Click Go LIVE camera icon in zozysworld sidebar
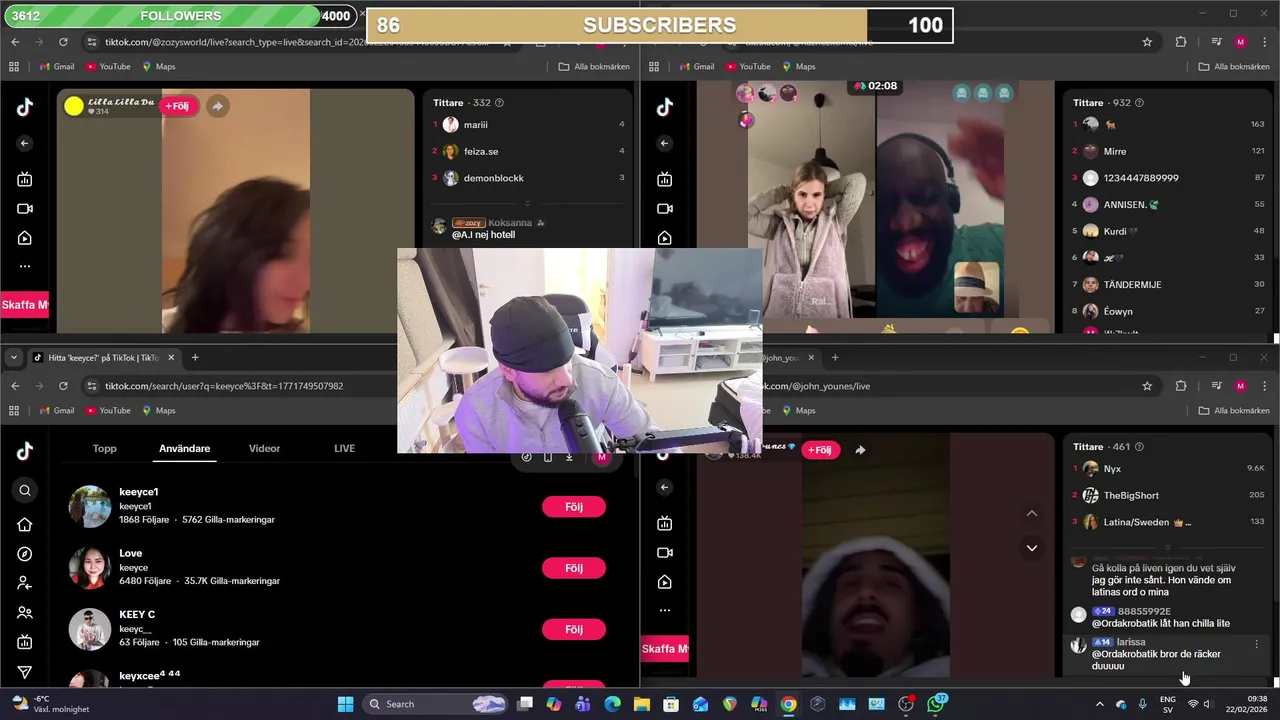 tap(25, 209)
